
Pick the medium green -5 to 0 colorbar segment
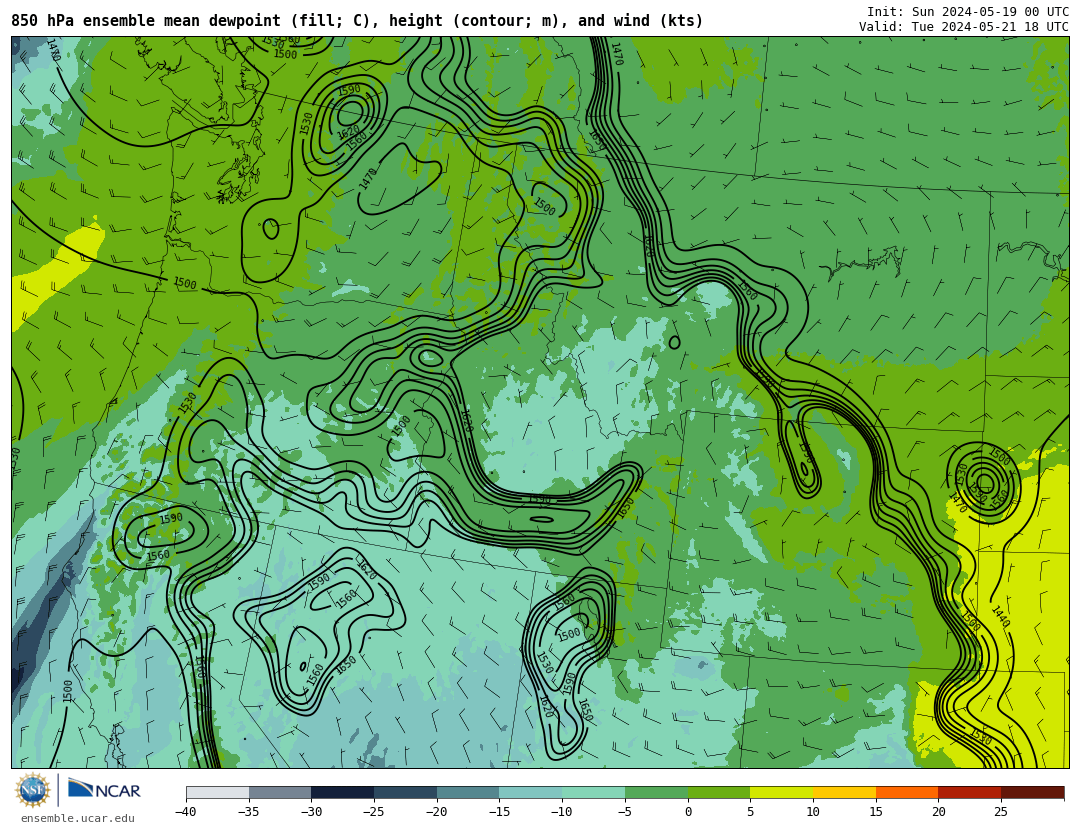(x=656, y=792)
